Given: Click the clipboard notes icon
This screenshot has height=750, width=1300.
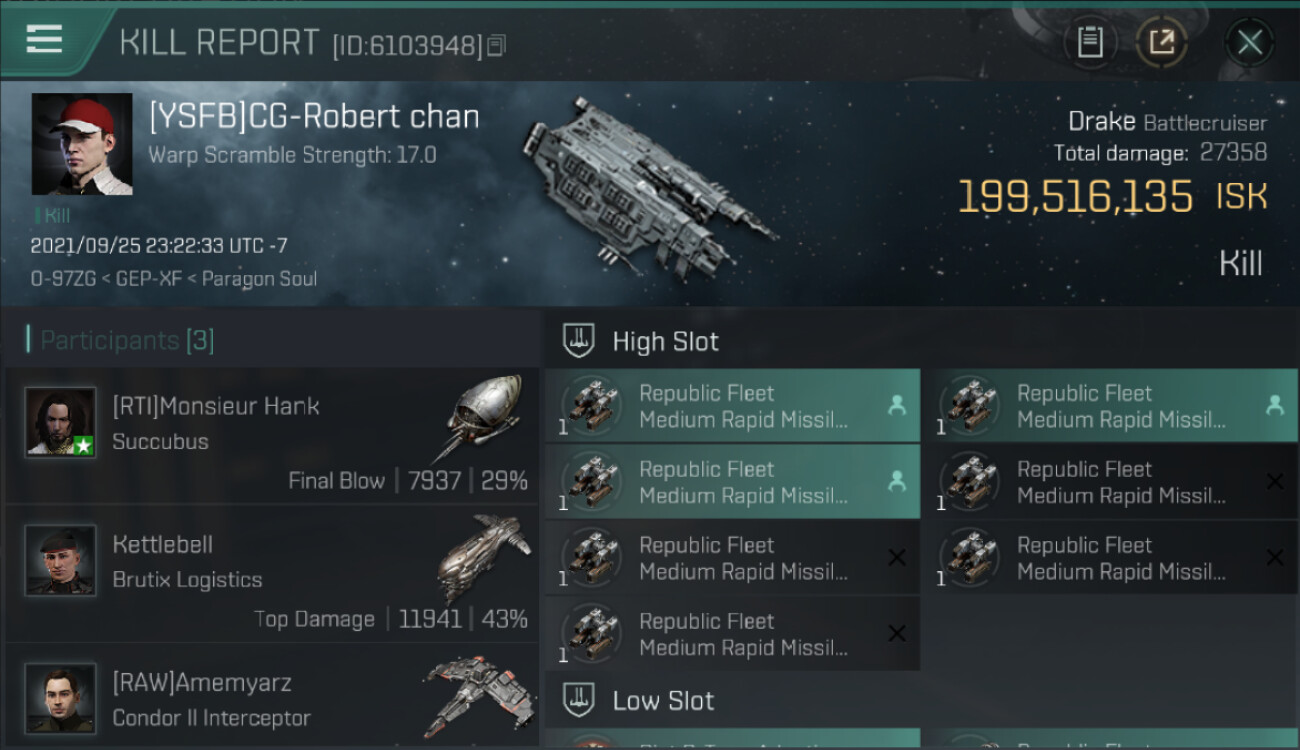Looking at the screenshot, I should 1090,42.
